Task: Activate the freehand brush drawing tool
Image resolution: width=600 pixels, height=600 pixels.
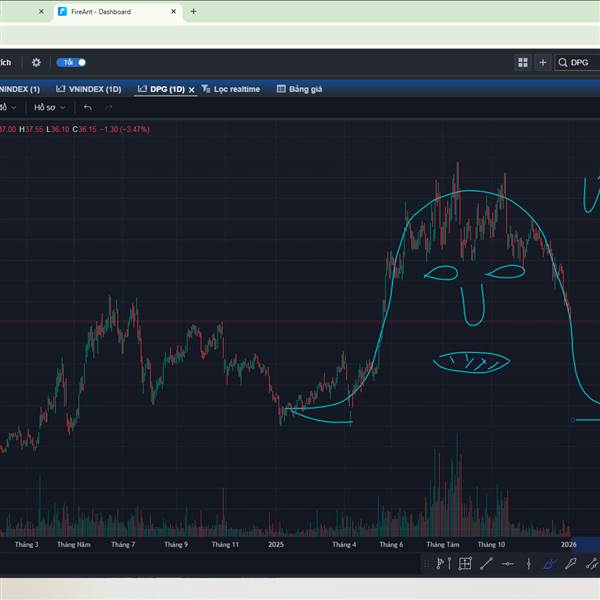Action: (549, 564)
